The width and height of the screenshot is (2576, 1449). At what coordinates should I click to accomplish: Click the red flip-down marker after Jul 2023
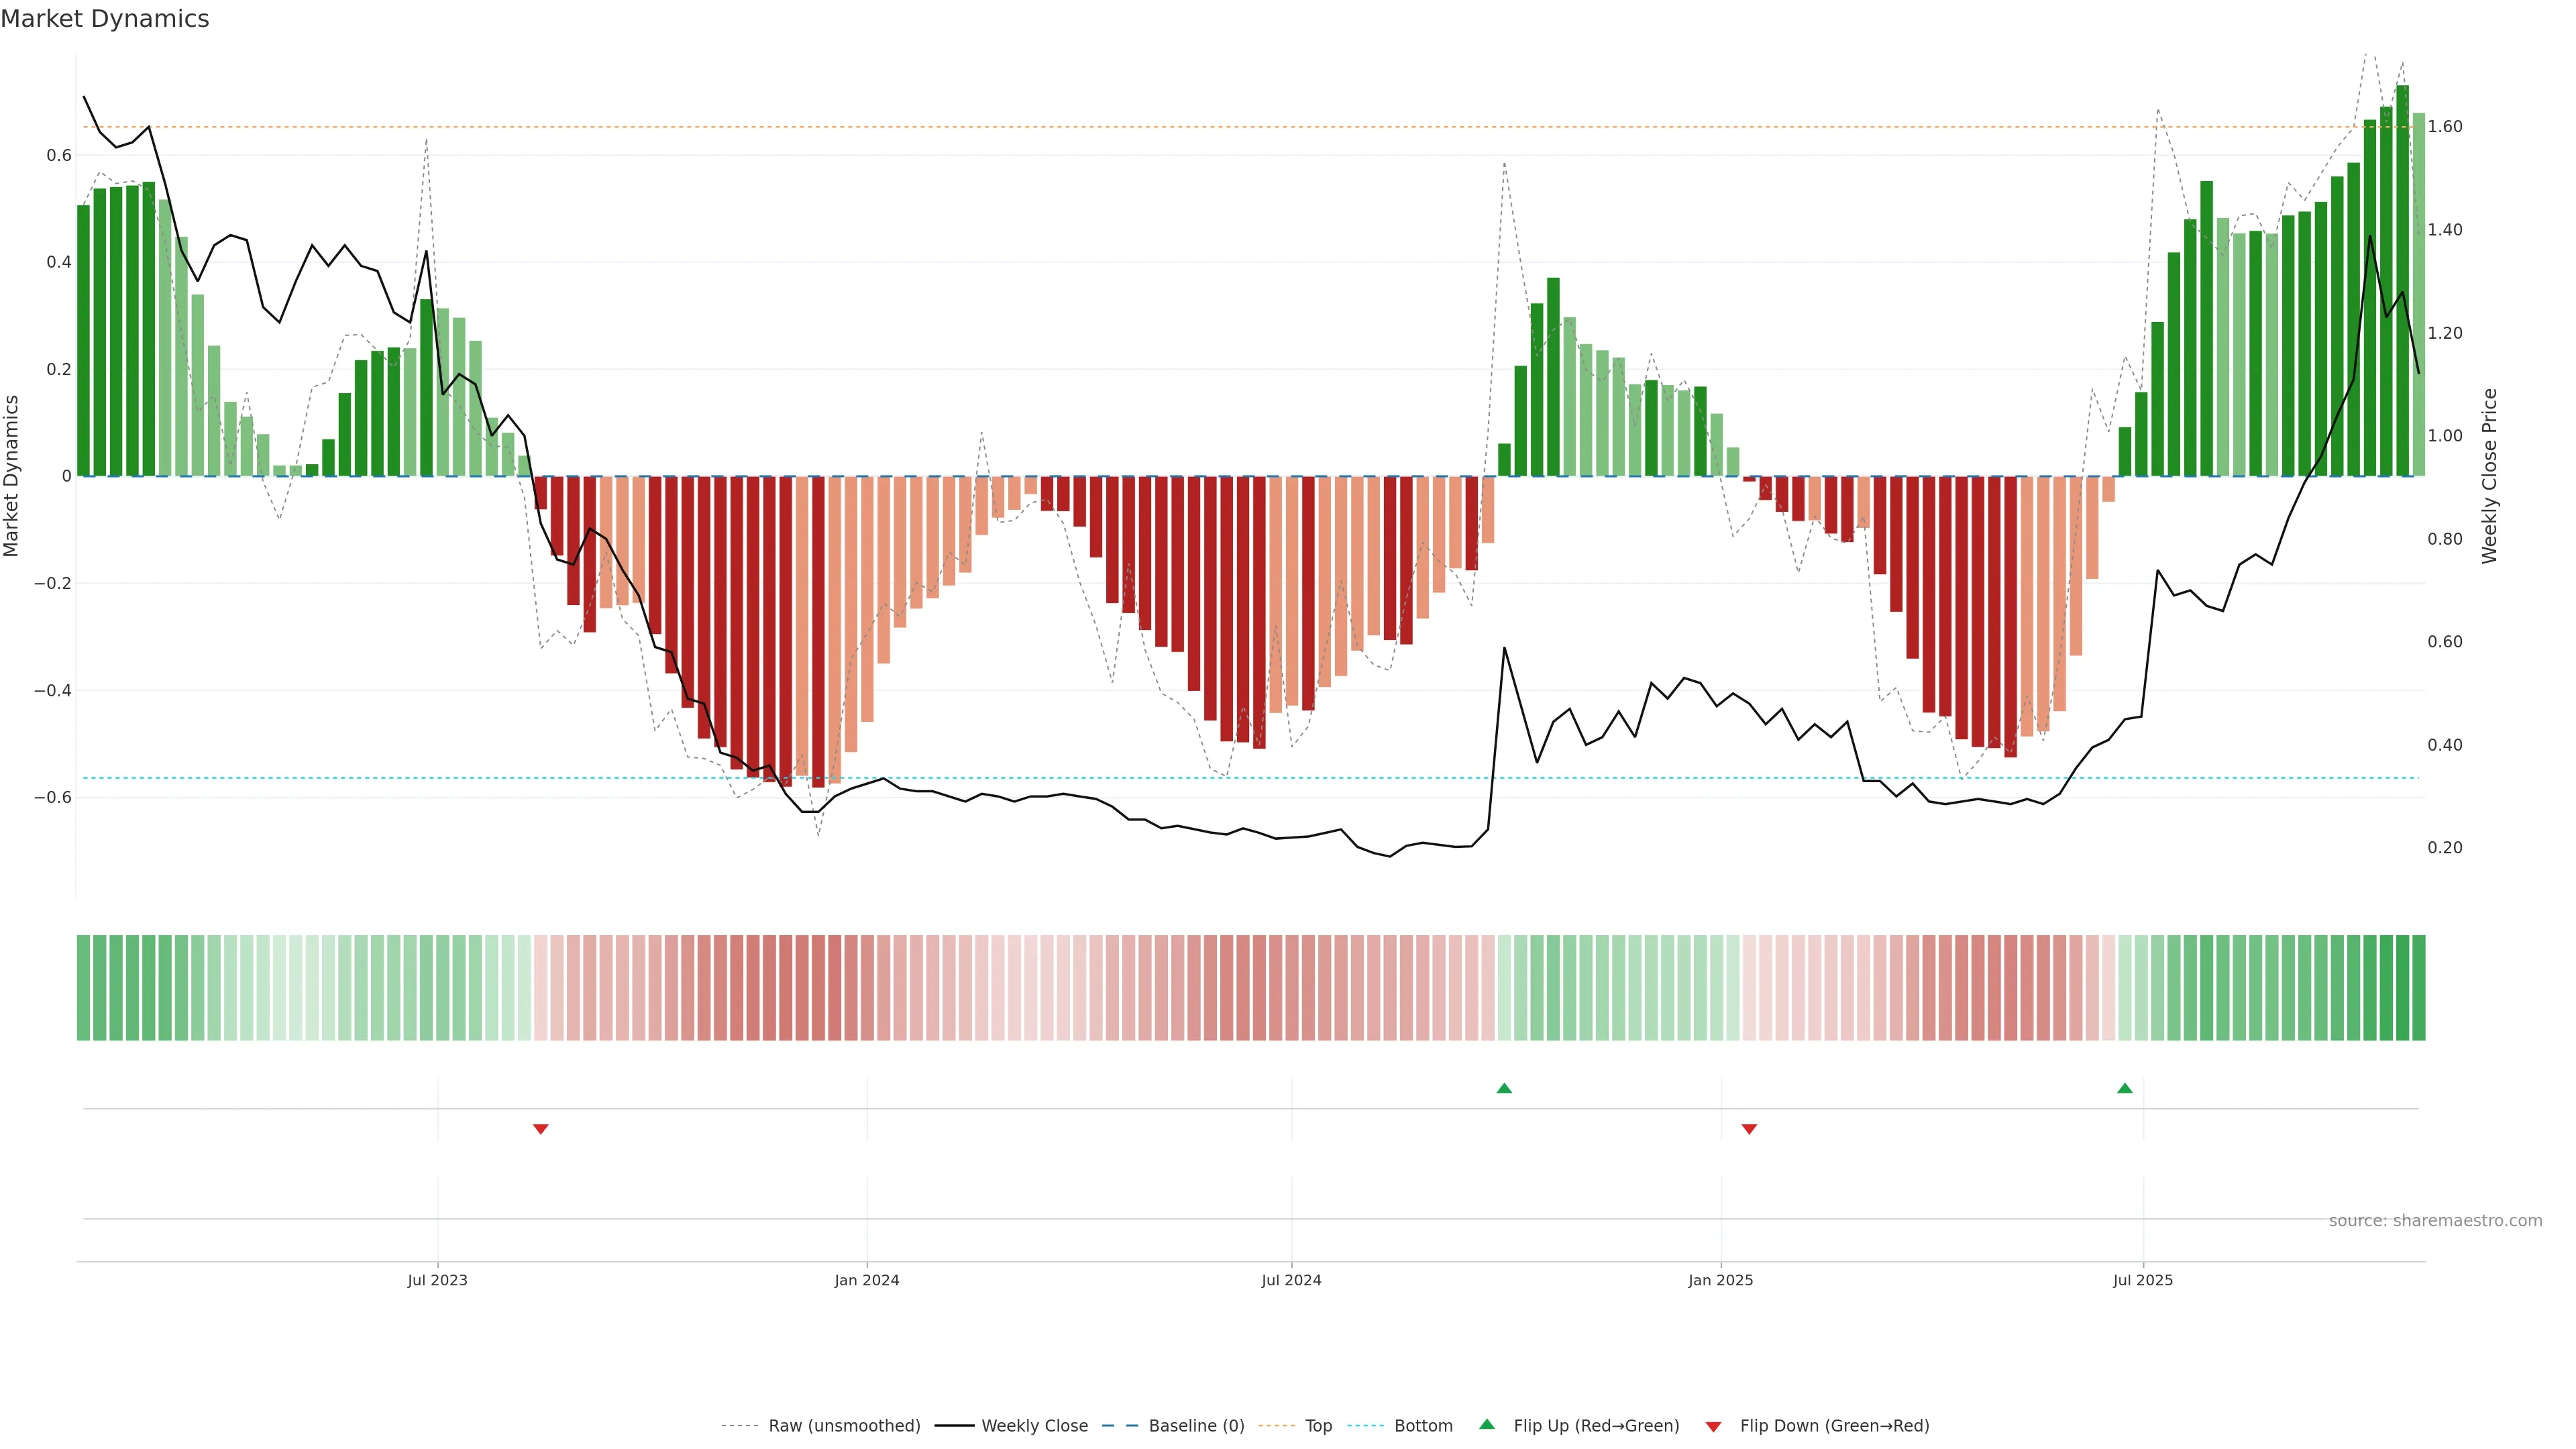[541, 1129]
